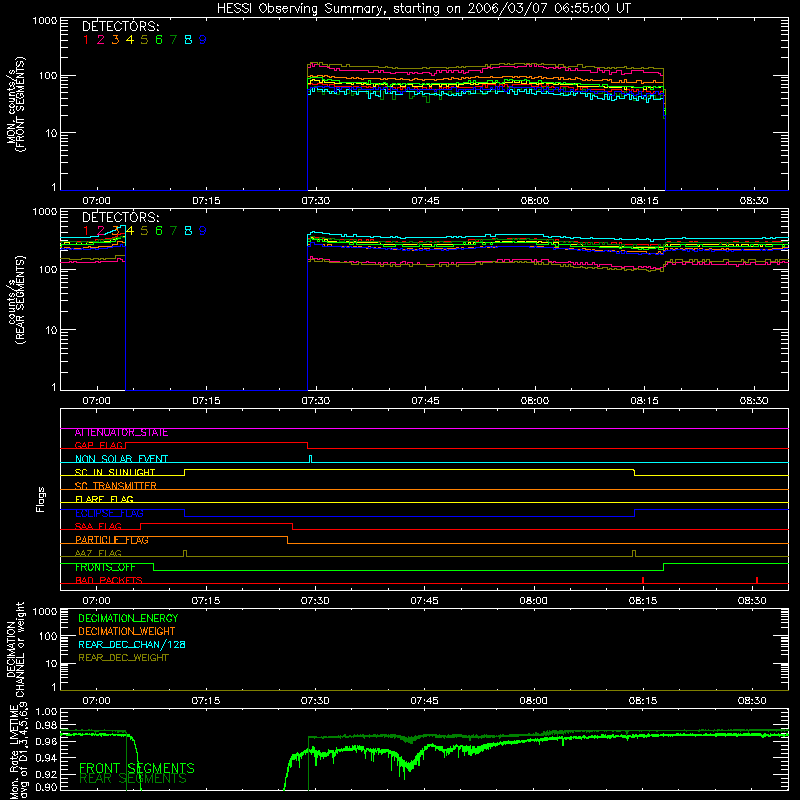Click the DETECTORS: heading in the rear segments plot

pyautogui.click(x=121, y=217)
